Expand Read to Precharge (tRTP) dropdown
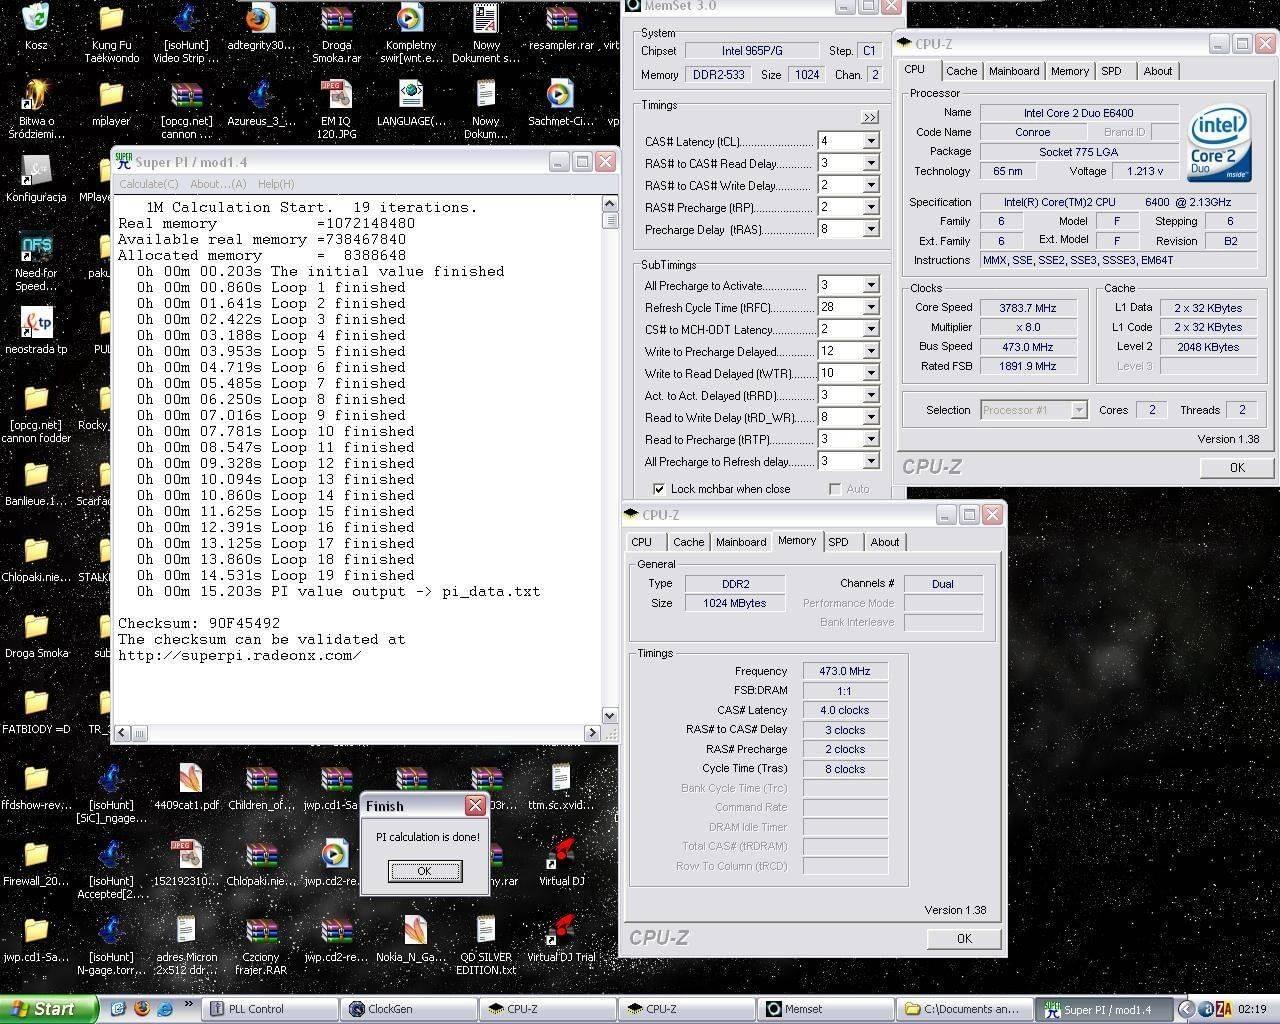The image size is (1280, 1024). (x=870, y=439)
